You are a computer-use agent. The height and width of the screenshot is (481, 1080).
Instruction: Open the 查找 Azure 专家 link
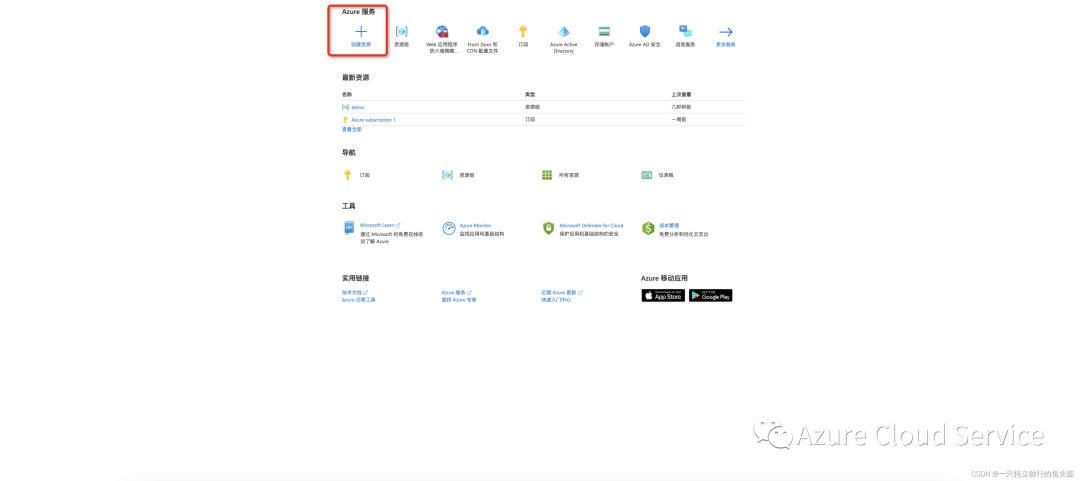459,300
